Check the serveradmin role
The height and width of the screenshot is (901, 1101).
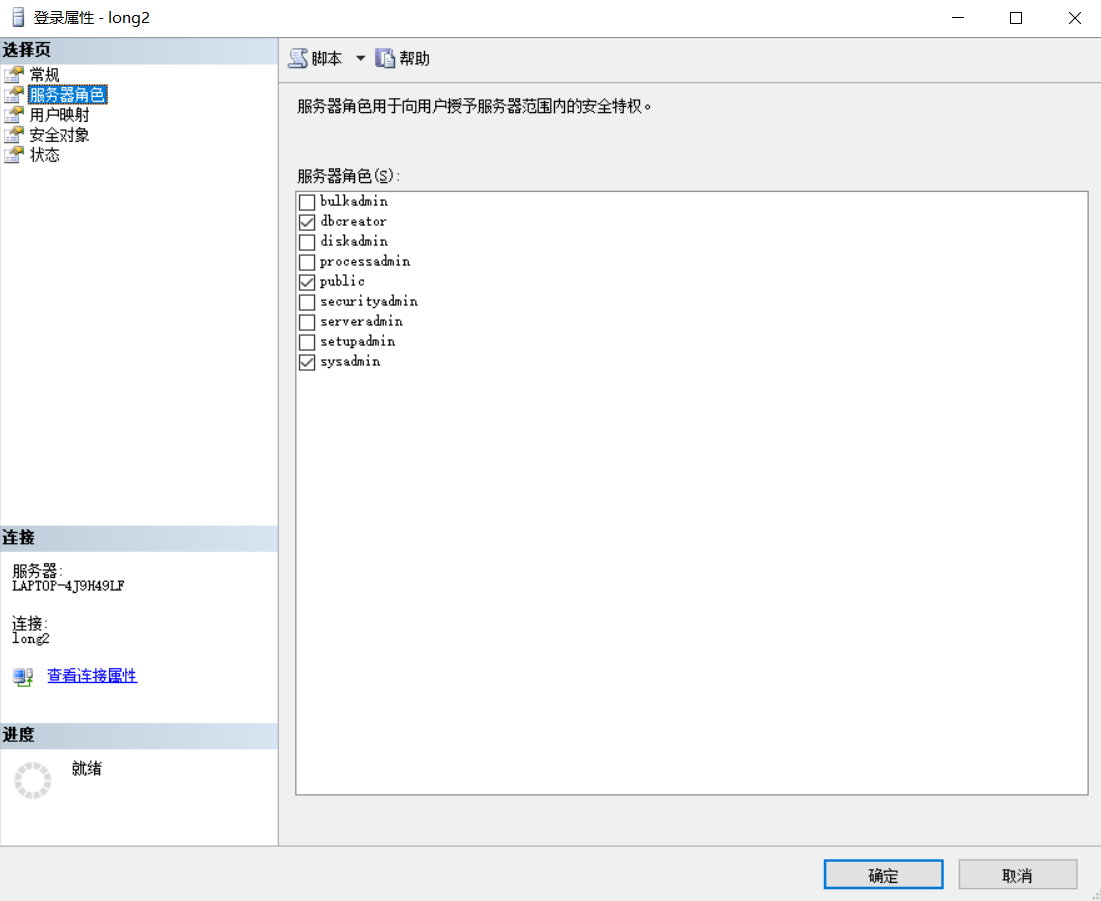(x=306, y=322)
